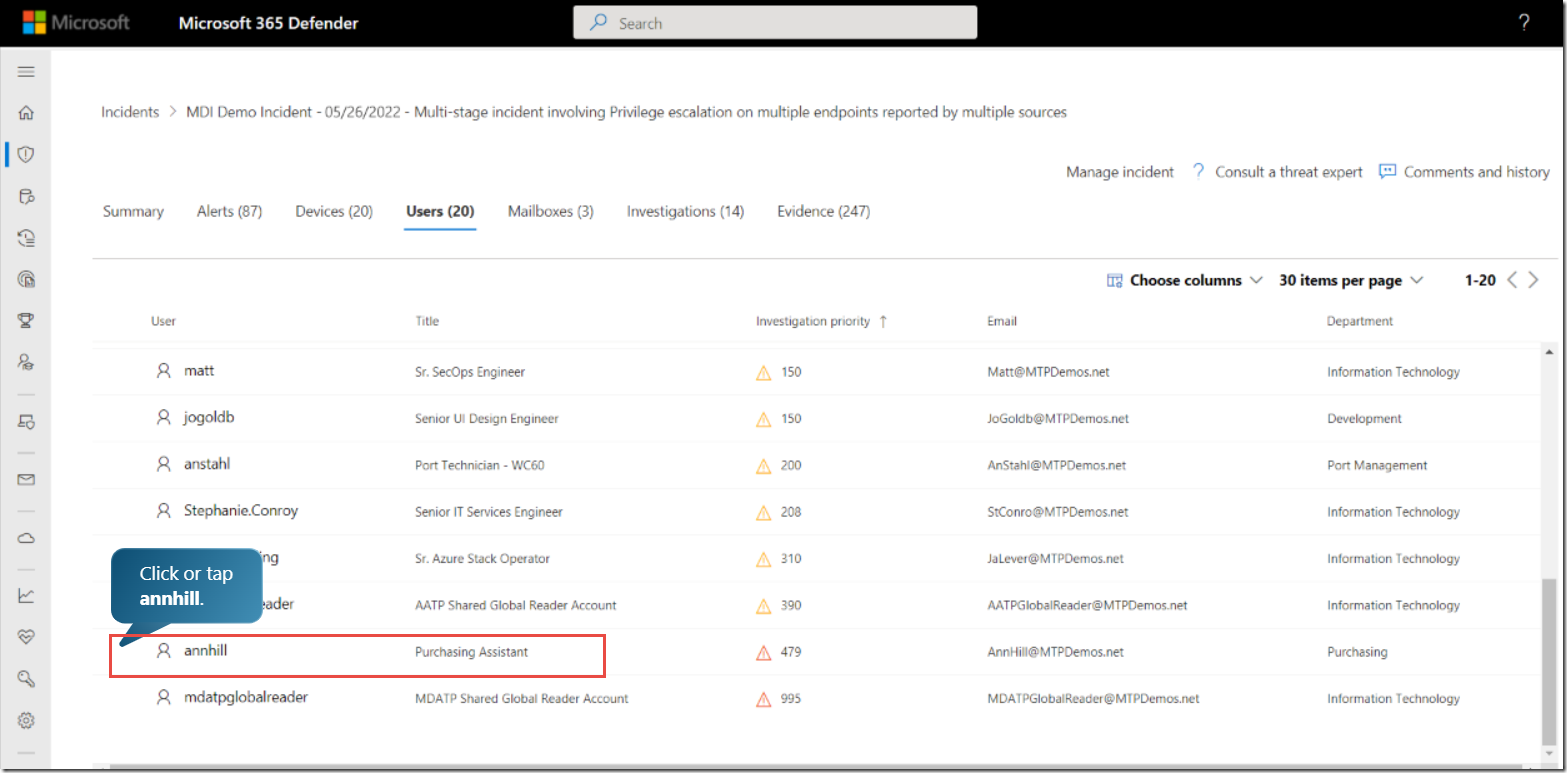Image resolution: width=1567 pixels, height=773 pixels.
Task: Click user icon next to mdatpglobalreader
Action: (163, 698)
